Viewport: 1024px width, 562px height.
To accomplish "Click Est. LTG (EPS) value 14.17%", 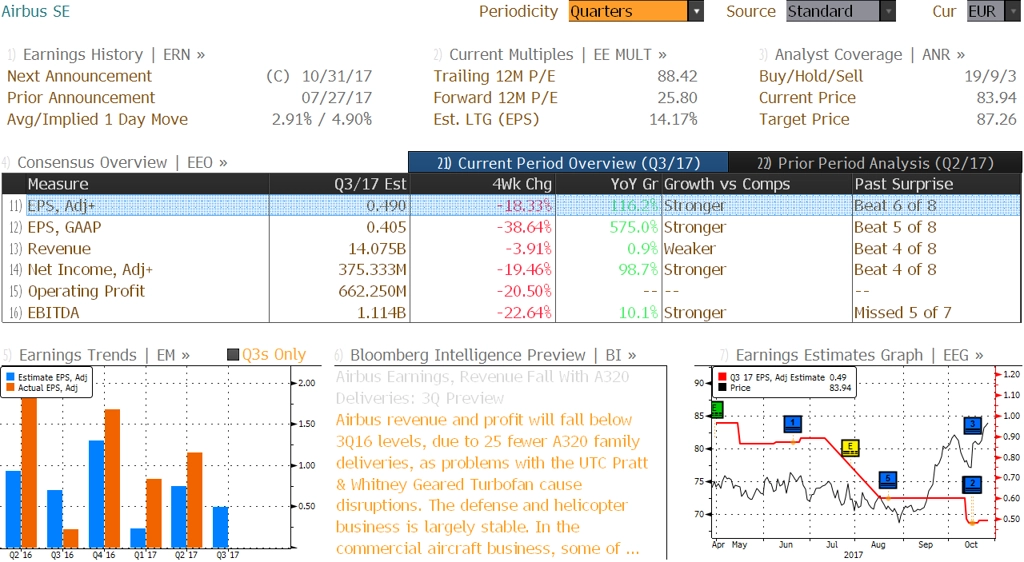I will pyautogui.click(x=673, y=119).
